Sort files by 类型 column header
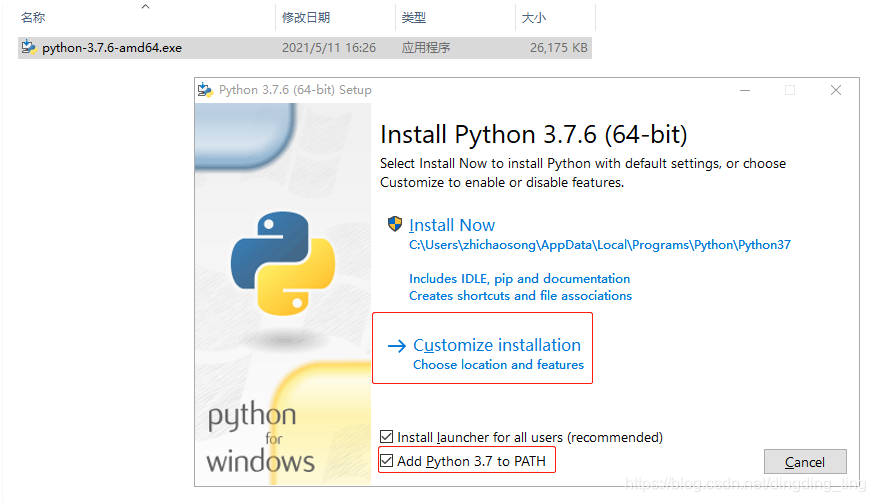 (x=414, y=18)
